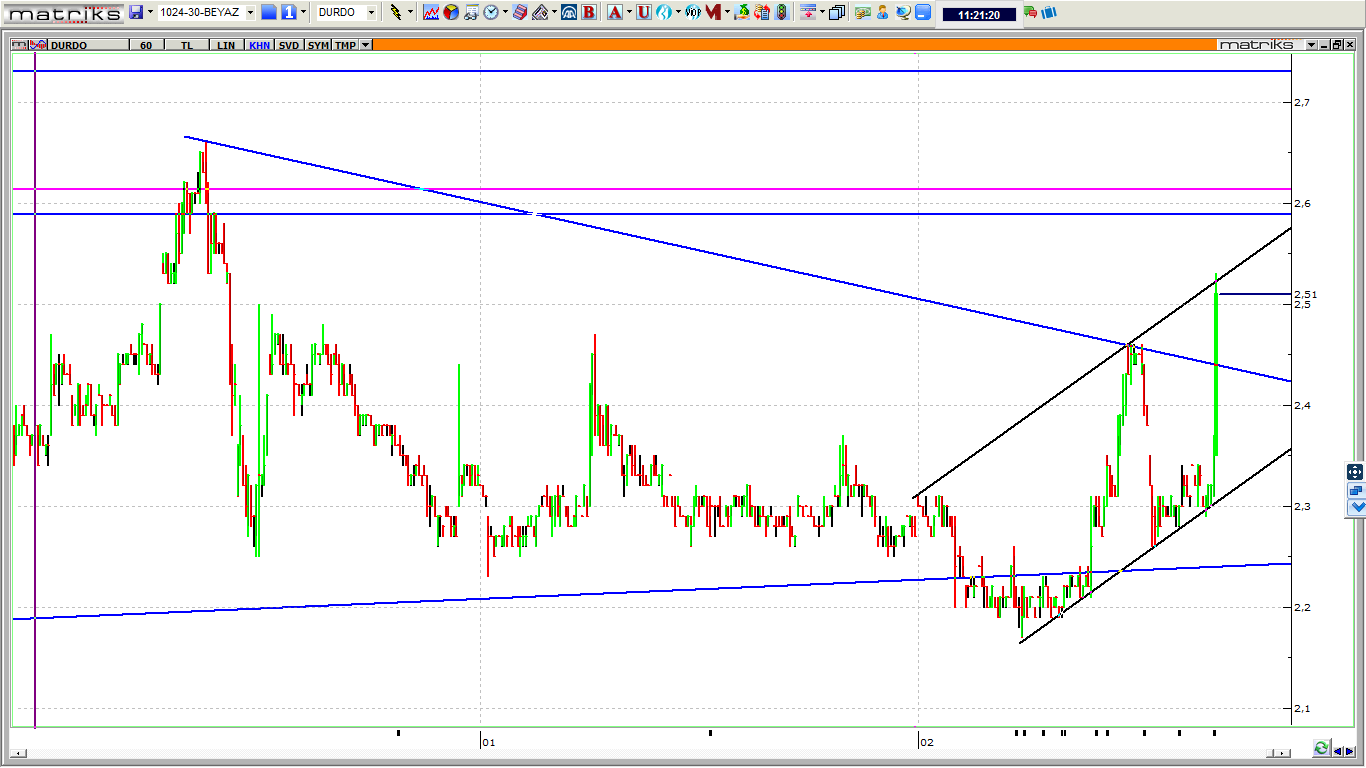Toggle the KHN option in chart header

[x=259, y=45]
